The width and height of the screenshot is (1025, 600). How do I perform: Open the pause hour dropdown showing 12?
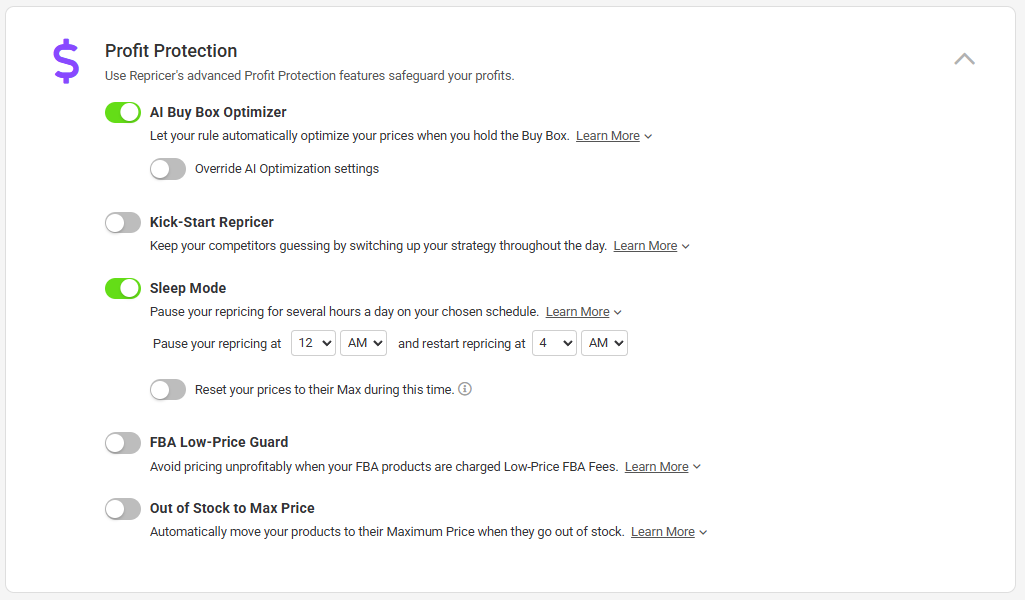coord(313,343)
